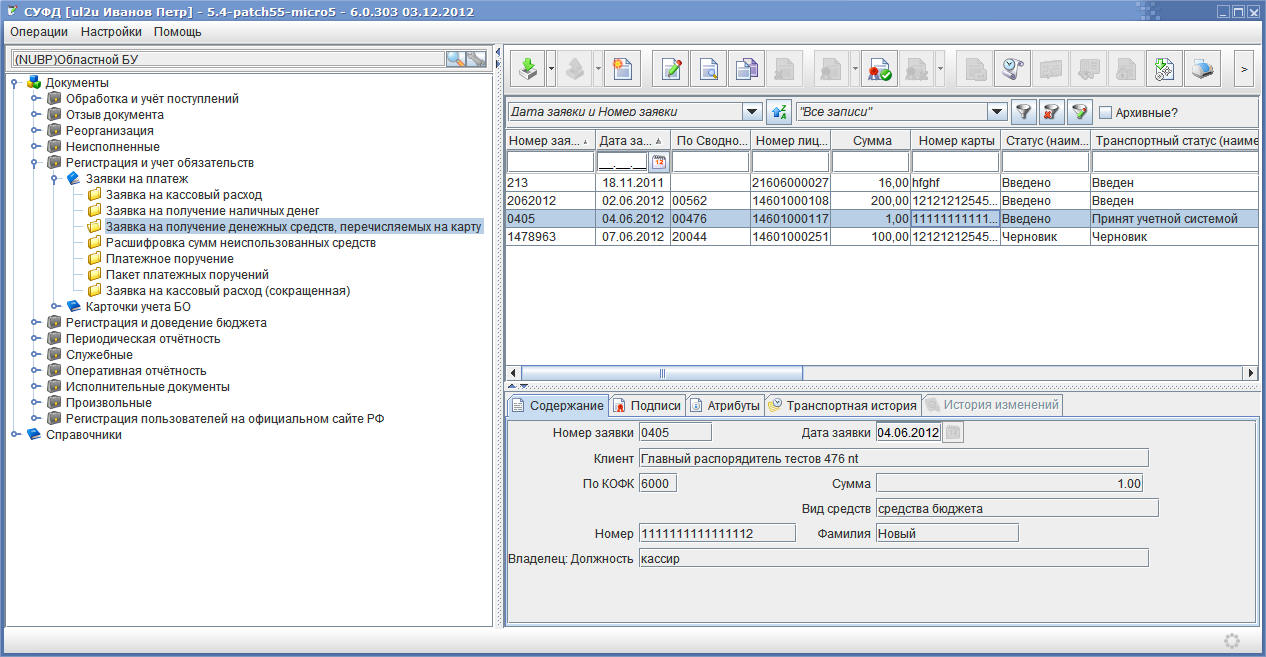Click the verify signature seal icon
Viewport: 1266px width, 657px height.
pos(878,69)
